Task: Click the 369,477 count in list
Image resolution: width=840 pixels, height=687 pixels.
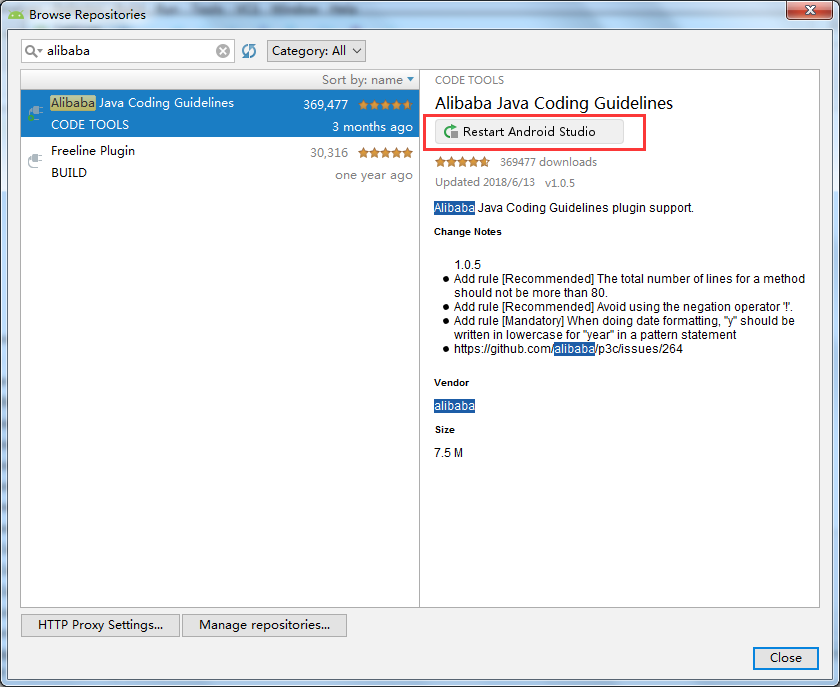Action: pos(326,104)
